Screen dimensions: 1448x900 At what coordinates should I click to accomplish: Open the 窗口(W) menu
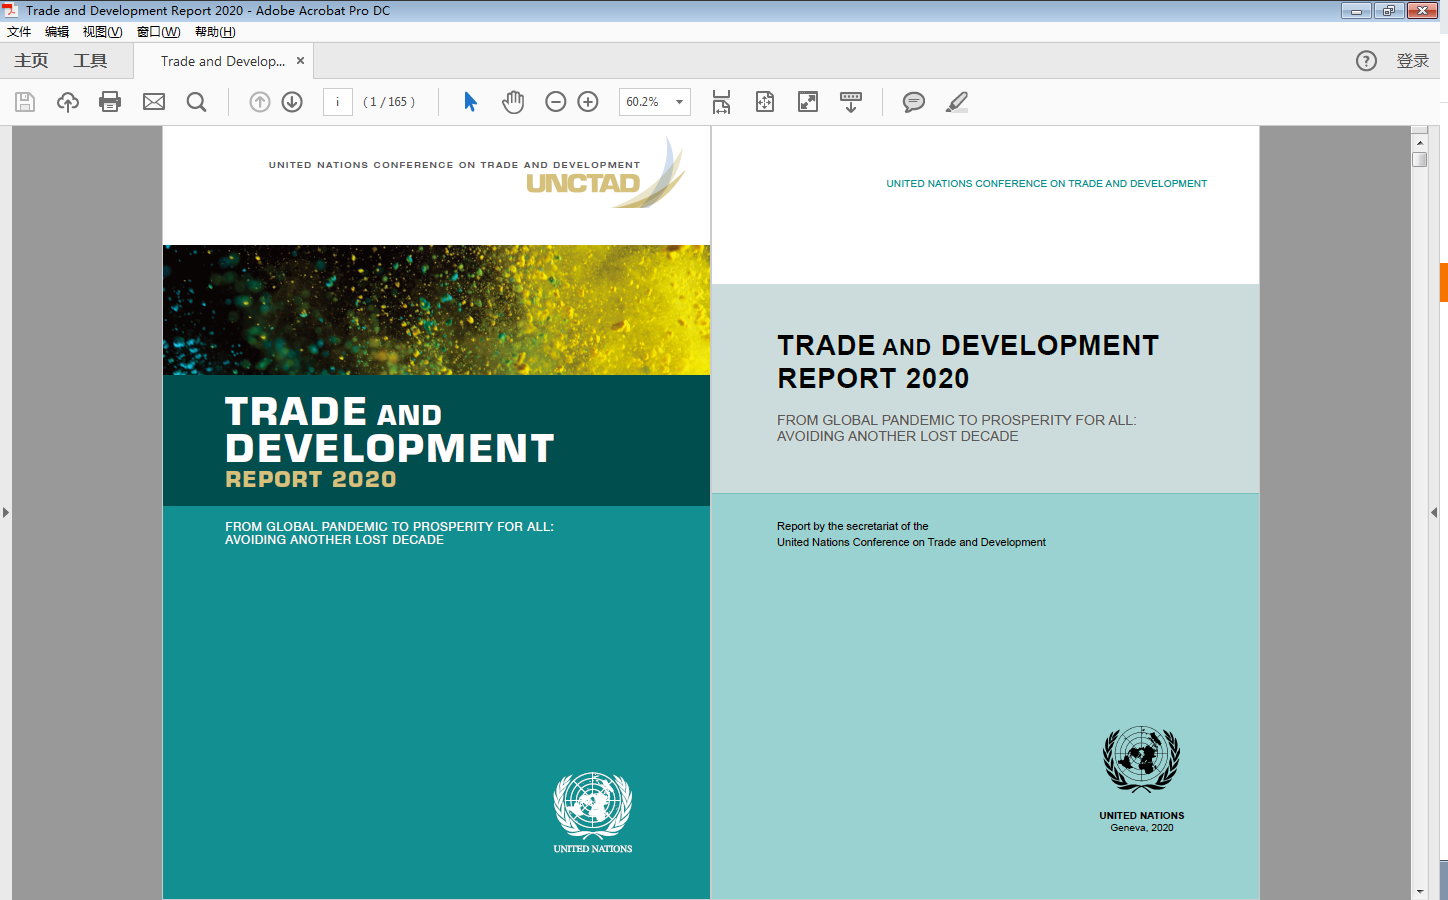158,32
